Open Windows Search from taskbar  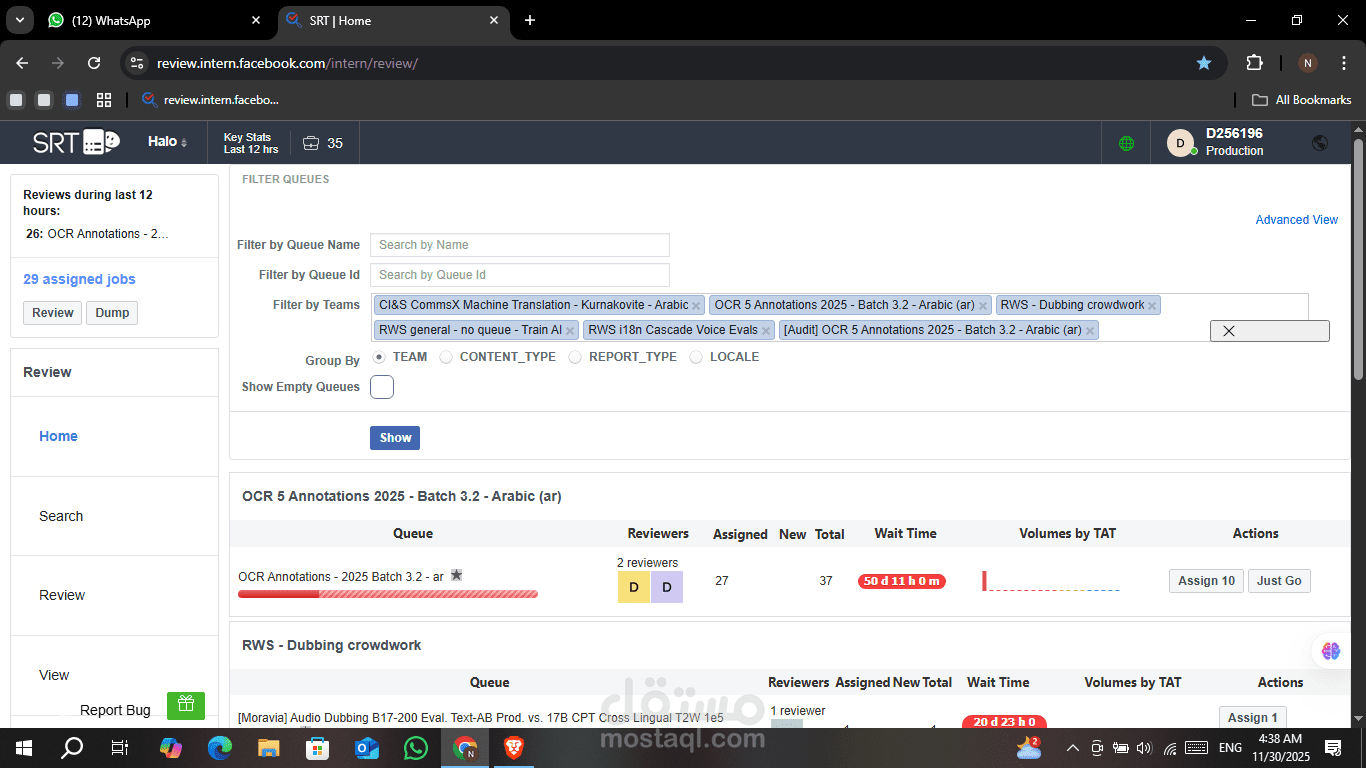72,747
